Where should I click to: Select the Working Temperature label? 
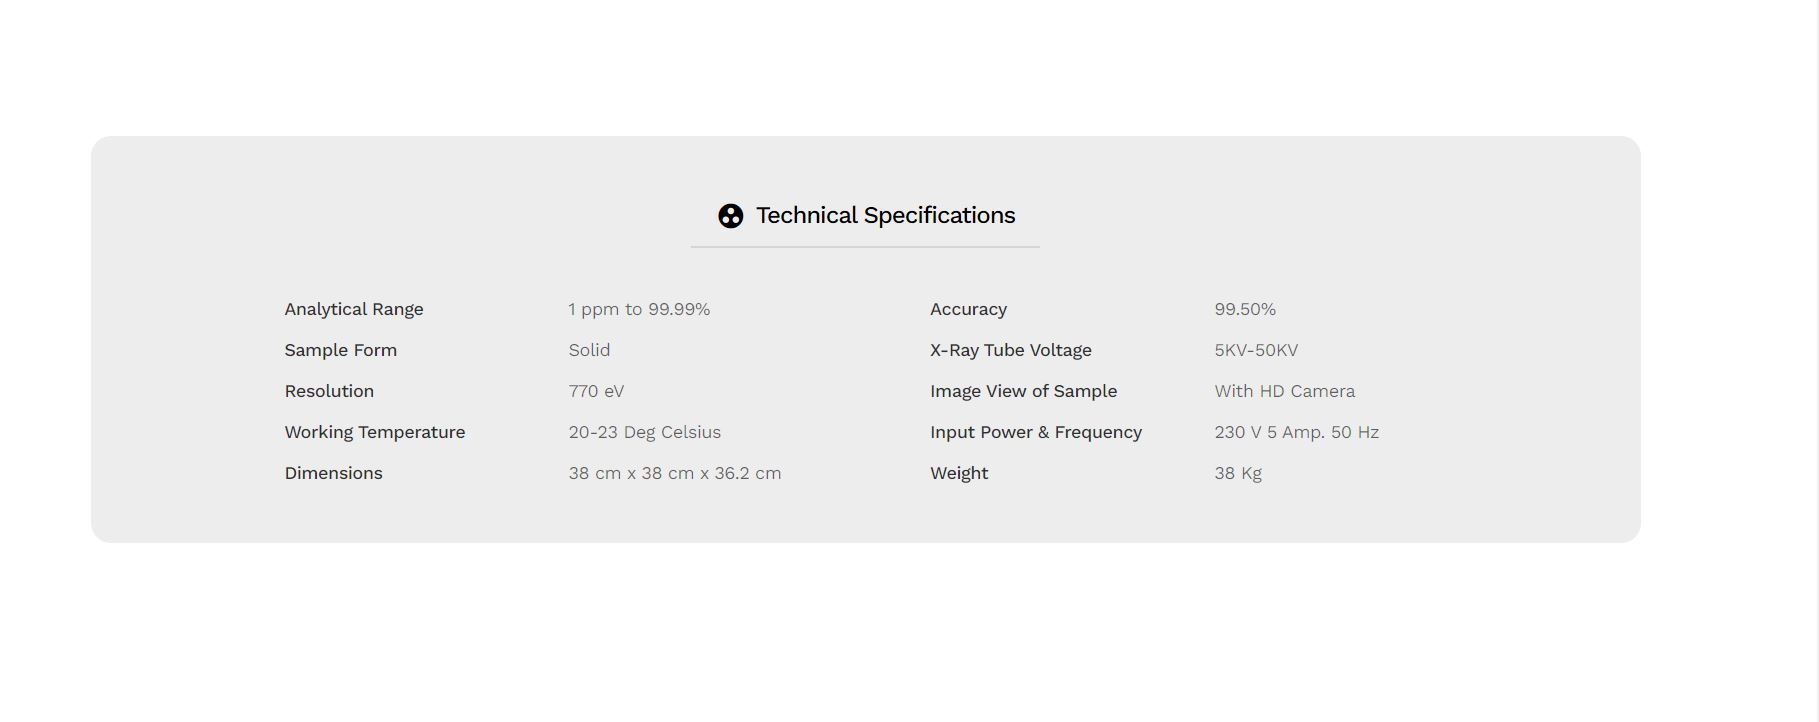pos(375,432)
